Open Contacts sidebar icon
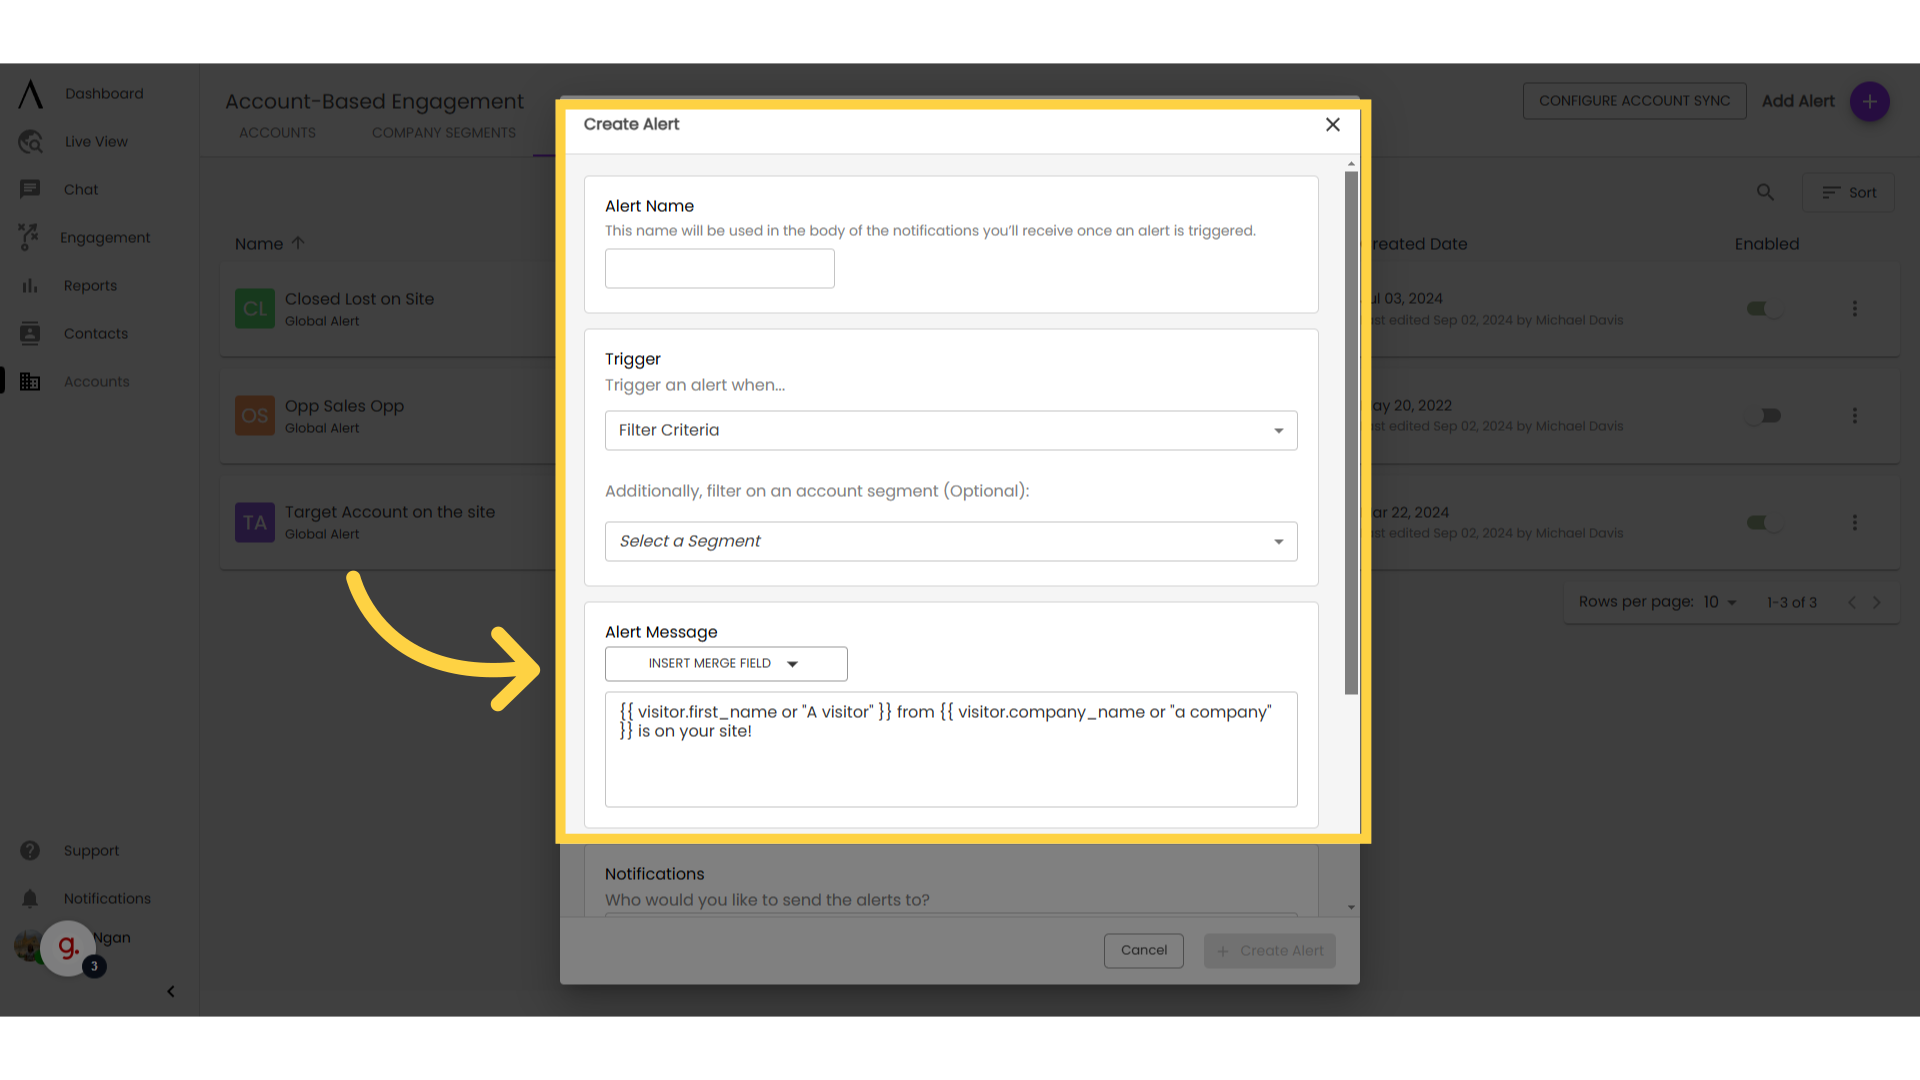Image resolution: width=1920 pixels, height=1080 pixels. click(x=29, y=334)
